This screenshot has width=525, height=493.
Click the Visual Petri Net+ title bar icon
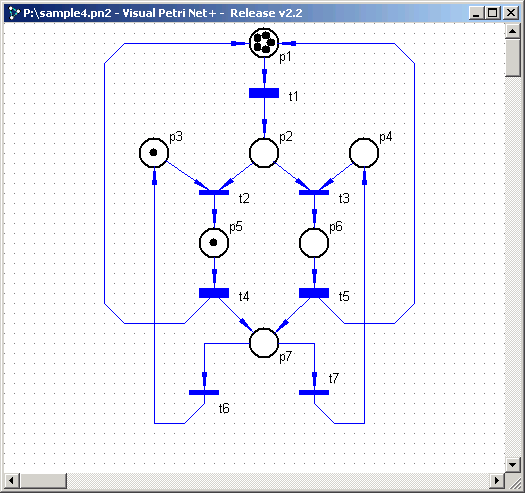click(x=14, y=13)
